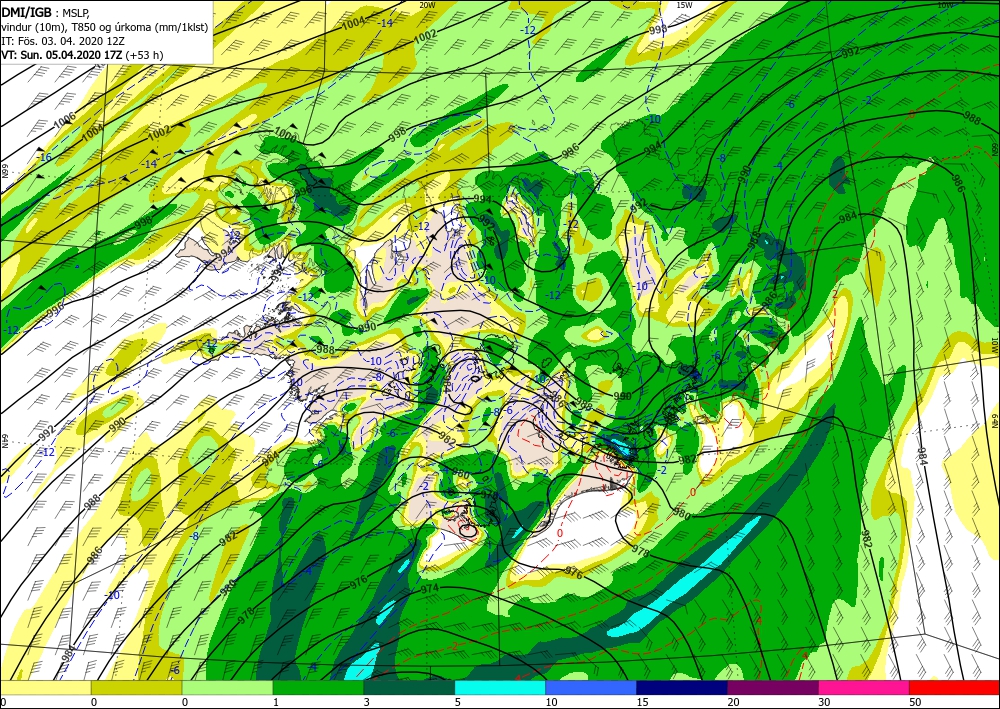Click the "-16" temperature contour label
The image size is (1000, 709).
click(44, 157)
